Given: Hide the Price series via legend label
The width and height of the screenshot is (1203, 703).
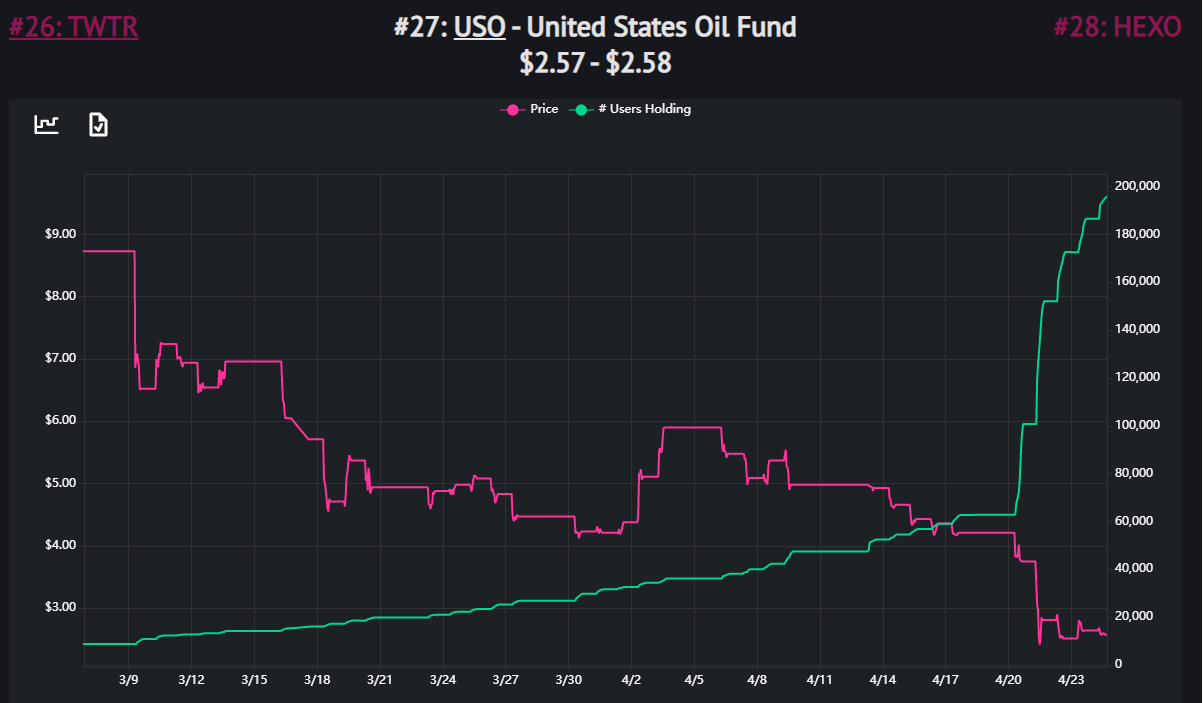Looking at the screenshot, I should 544,109.
